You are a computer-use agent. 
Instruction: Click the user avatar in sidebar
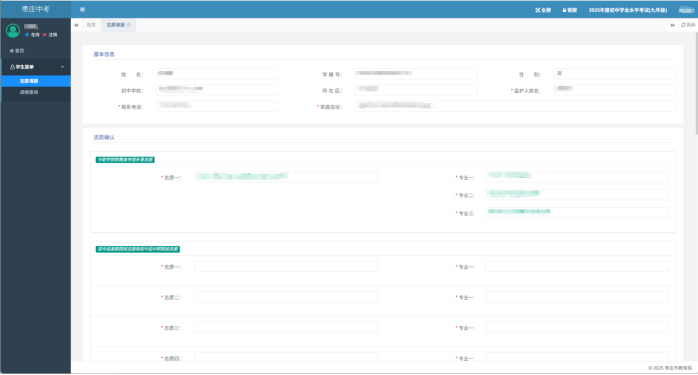pyautogui.click(x=13, y=30)
